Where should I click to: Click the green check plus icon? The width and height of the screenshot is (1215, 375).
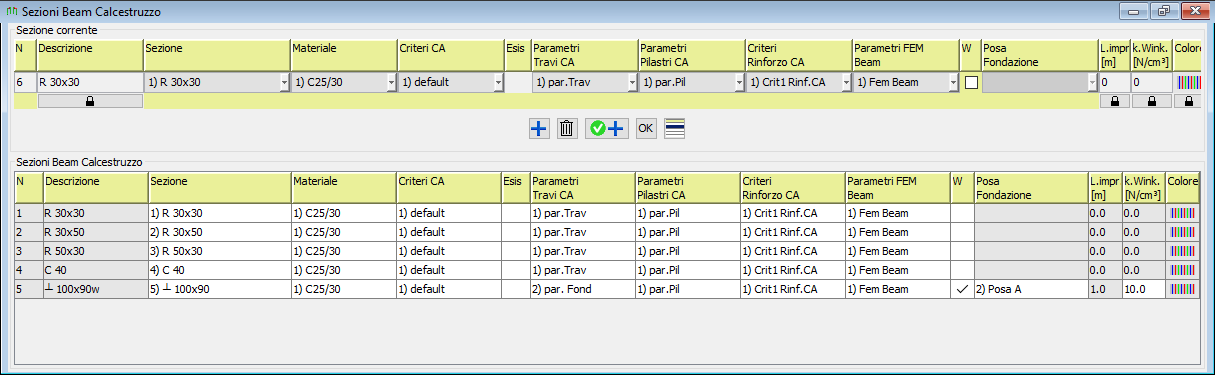pos(607,128)
